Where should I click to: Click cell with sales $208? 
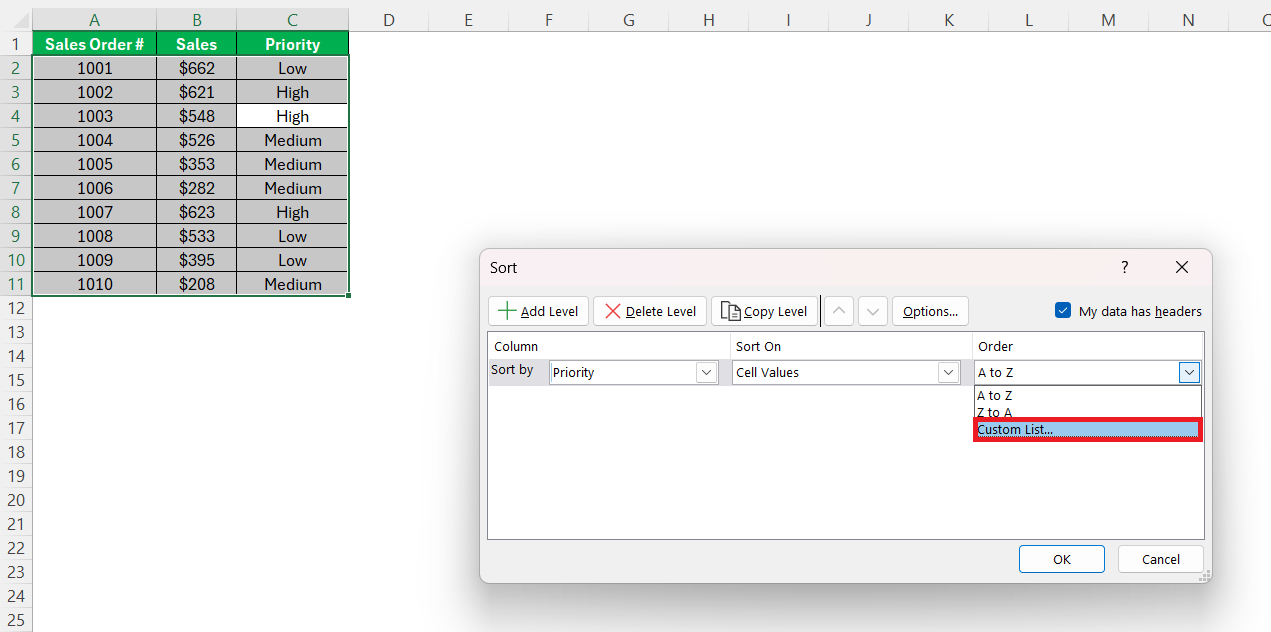tap(197, 284)
